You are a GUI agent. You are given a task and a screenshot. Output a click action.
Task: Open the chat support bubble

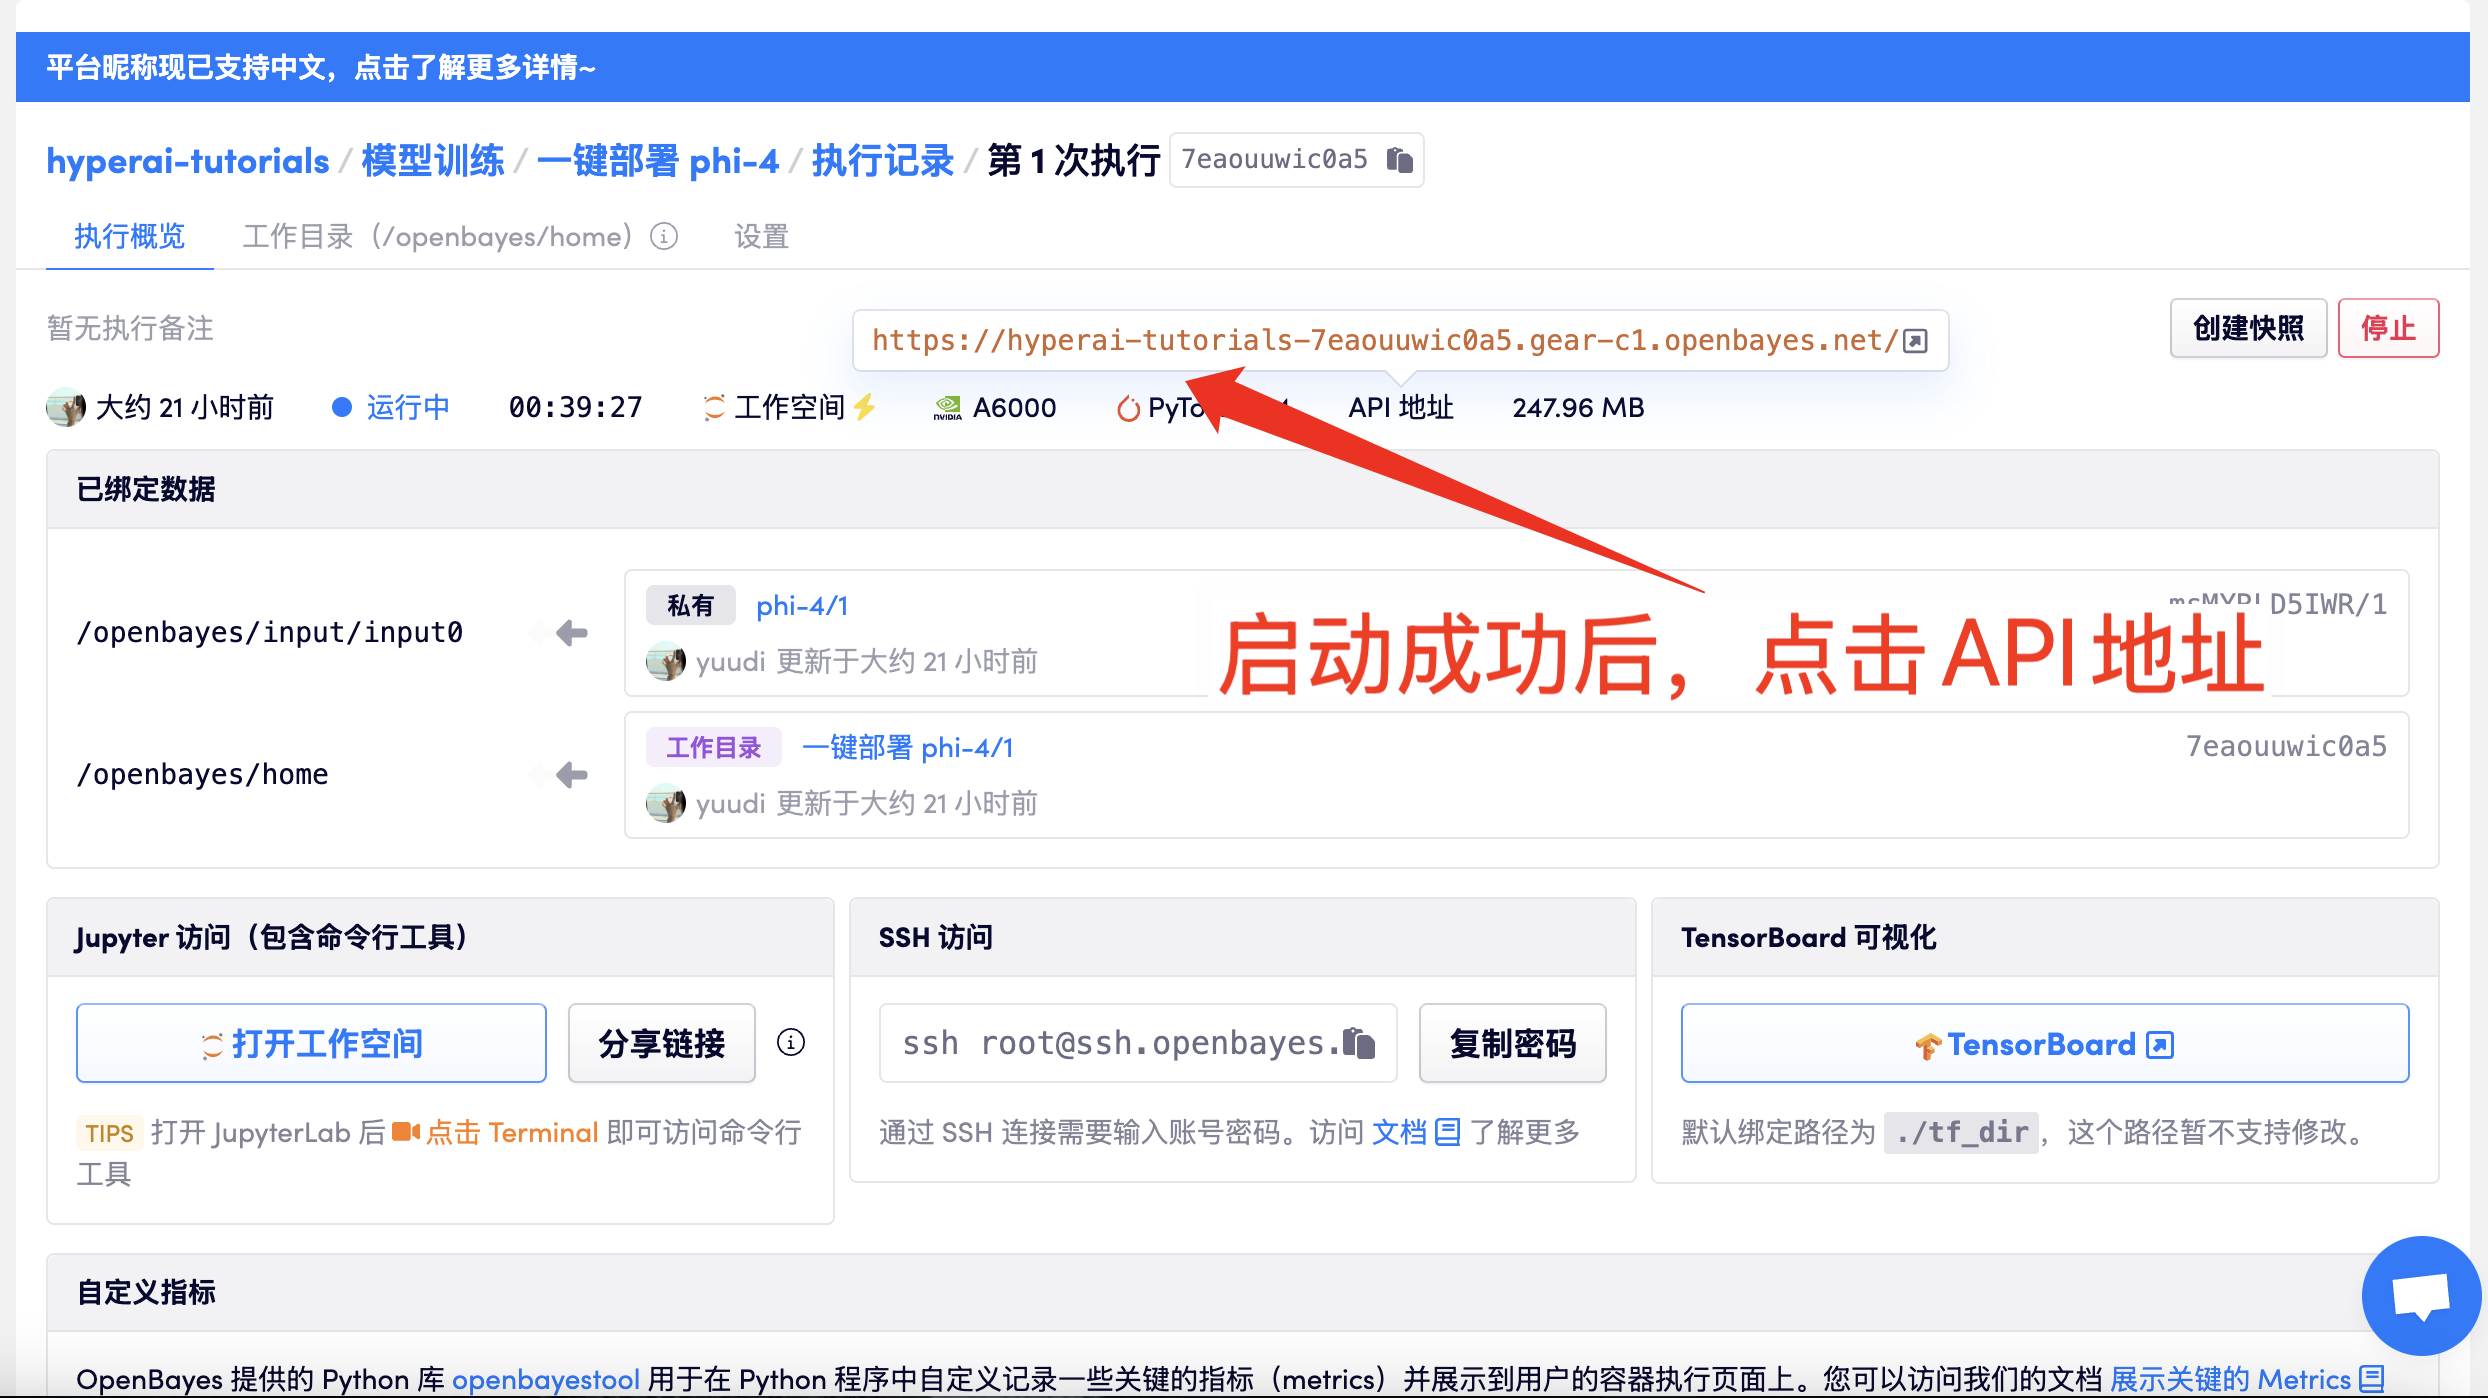click(2420, 1295)
